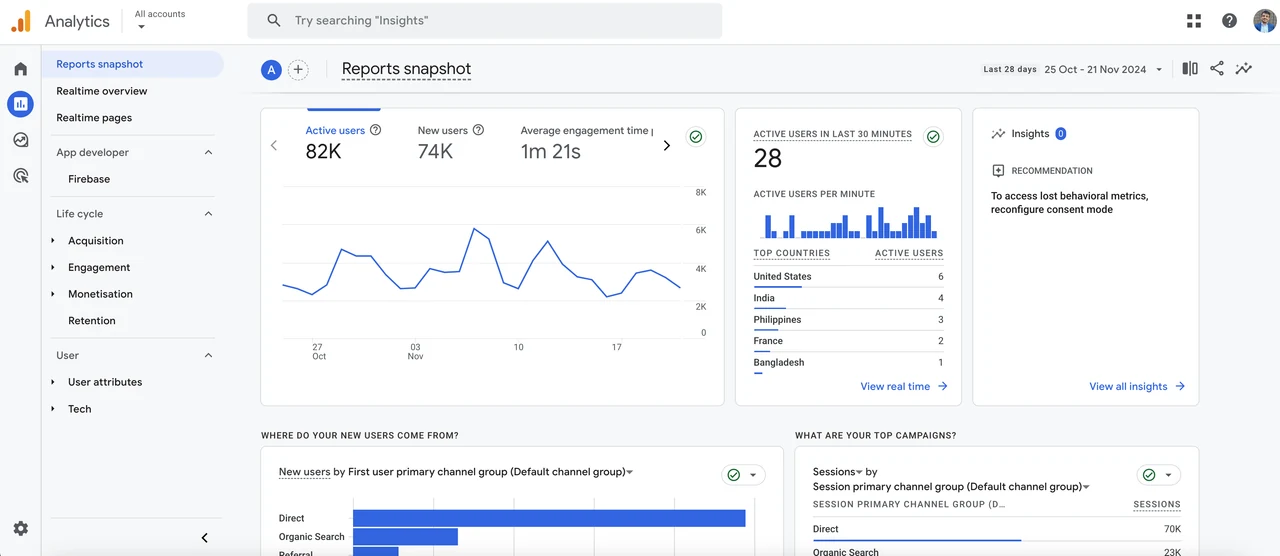Click View all insights link
Screen dimensions: 1280x556
(1137, 386)
